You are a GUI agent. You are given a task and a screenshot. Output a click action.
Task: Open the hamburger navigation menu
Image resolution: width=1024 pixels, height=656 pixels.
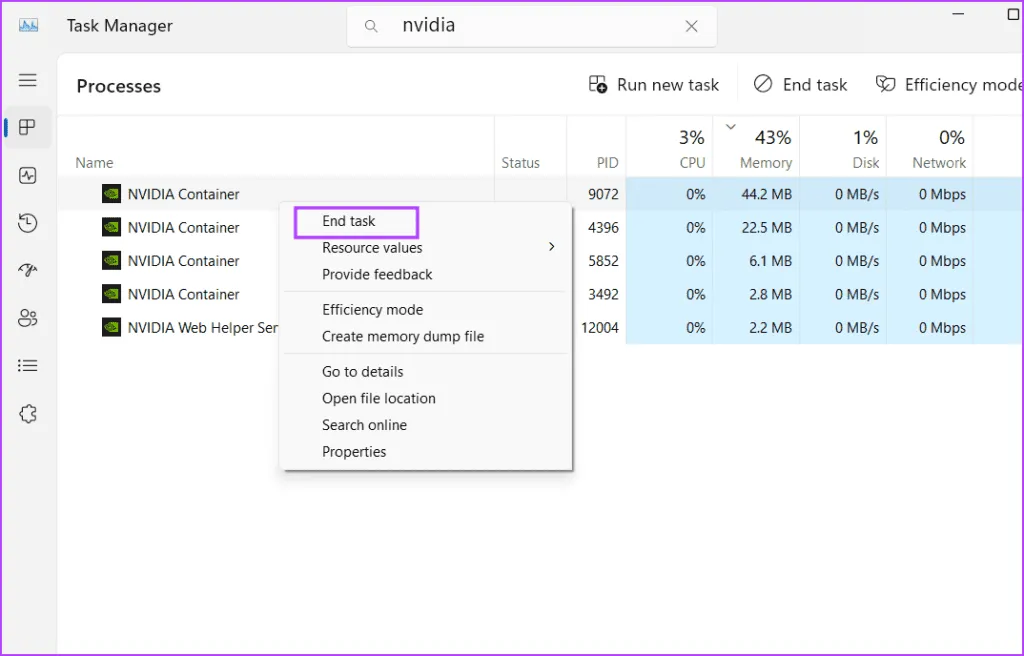click(x=28, y=80)
